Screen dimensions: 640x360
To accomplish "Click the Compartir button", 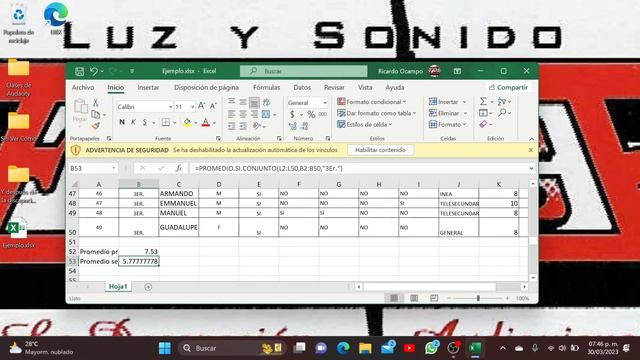I will click(x=509, y=87).
